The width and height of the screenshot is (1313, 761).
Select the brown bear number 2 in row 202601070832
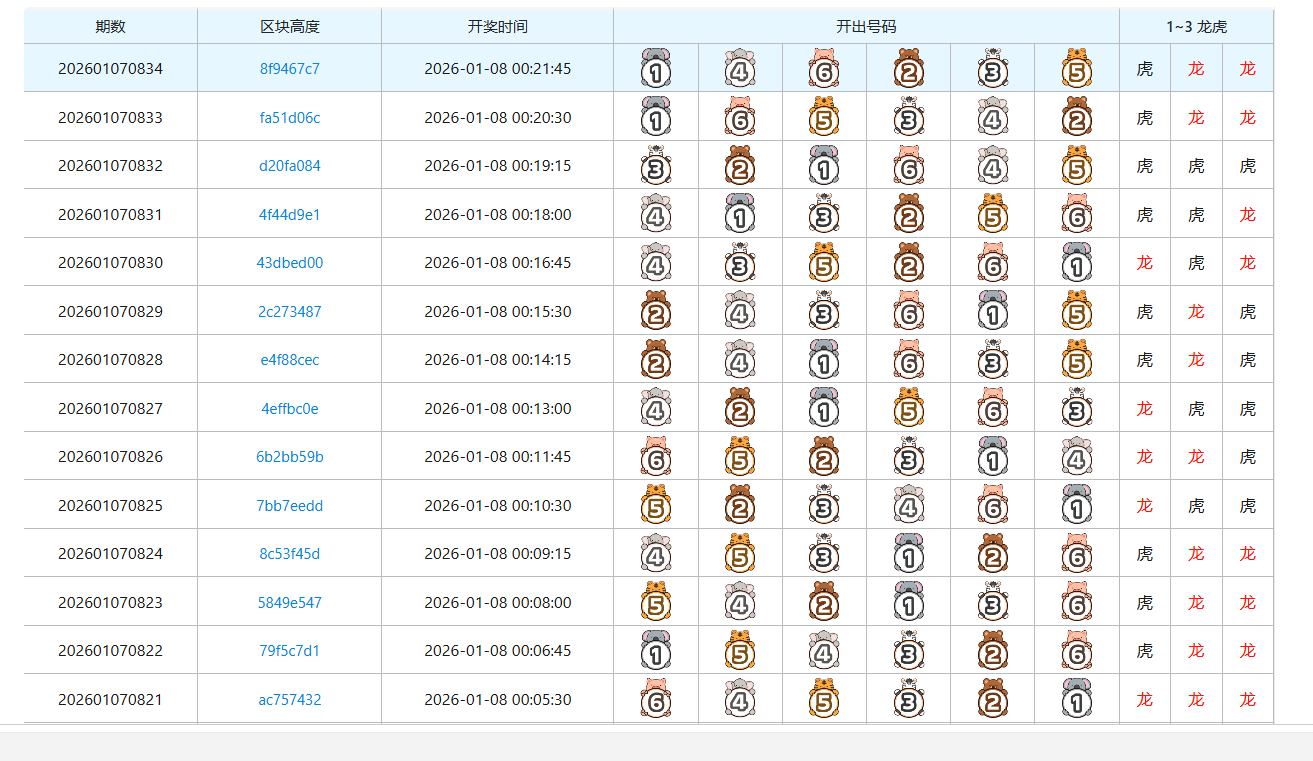coord(739,165)
